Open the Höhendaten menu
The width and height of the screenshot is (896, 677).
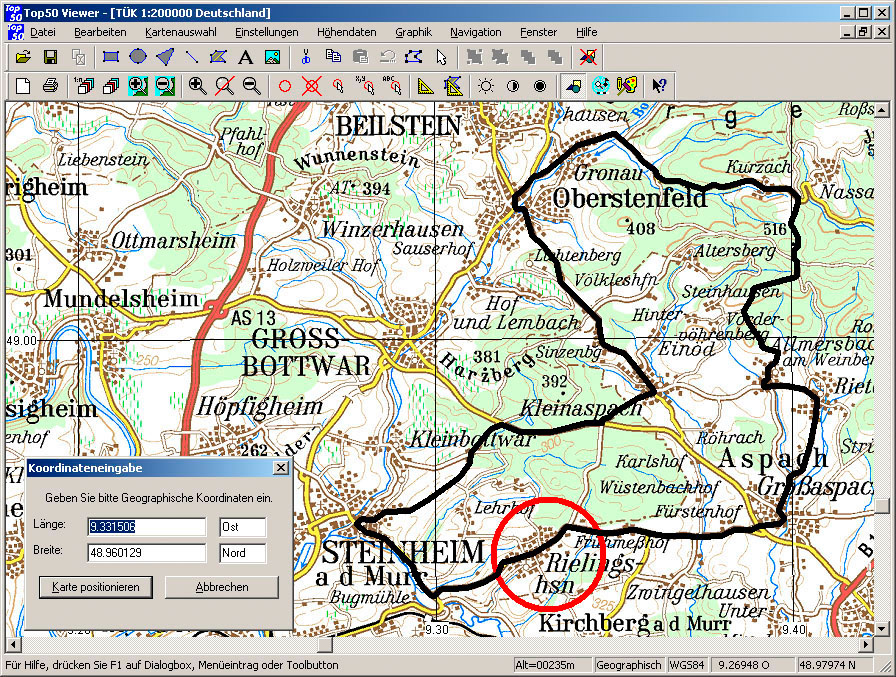pos(348,32)
